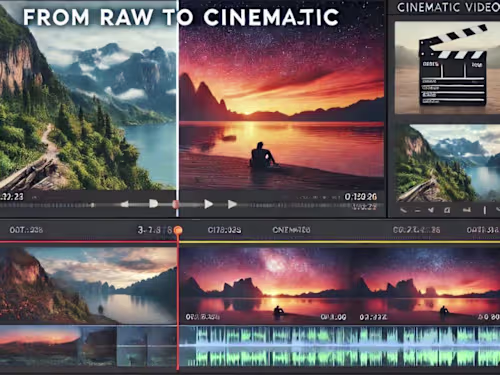The width and height of the screenshot is (500, 375).
Task: Click the play button in the preview viewer
Action: point(209,204)
